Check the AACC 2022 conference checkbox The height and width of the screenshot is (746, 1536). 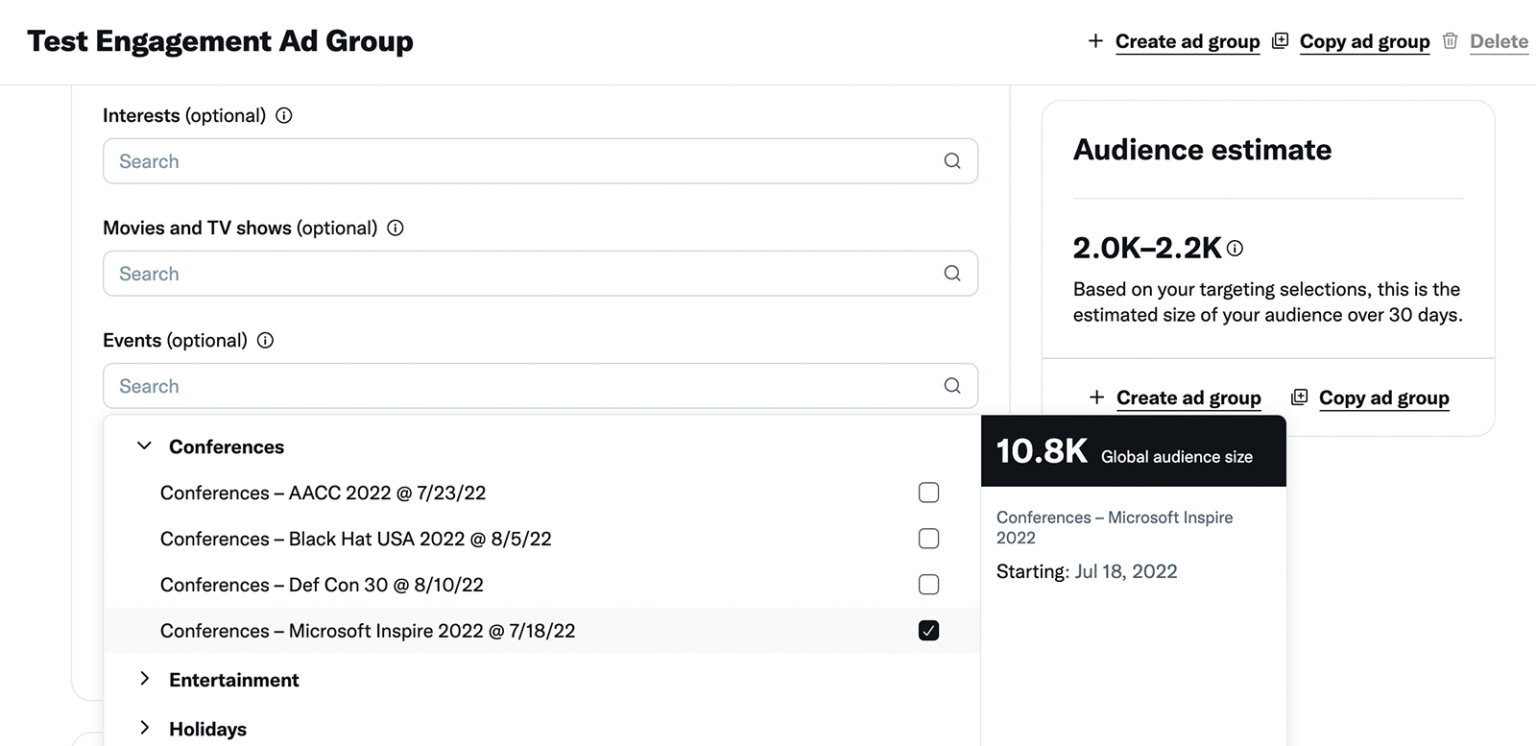tap(928, 491)
